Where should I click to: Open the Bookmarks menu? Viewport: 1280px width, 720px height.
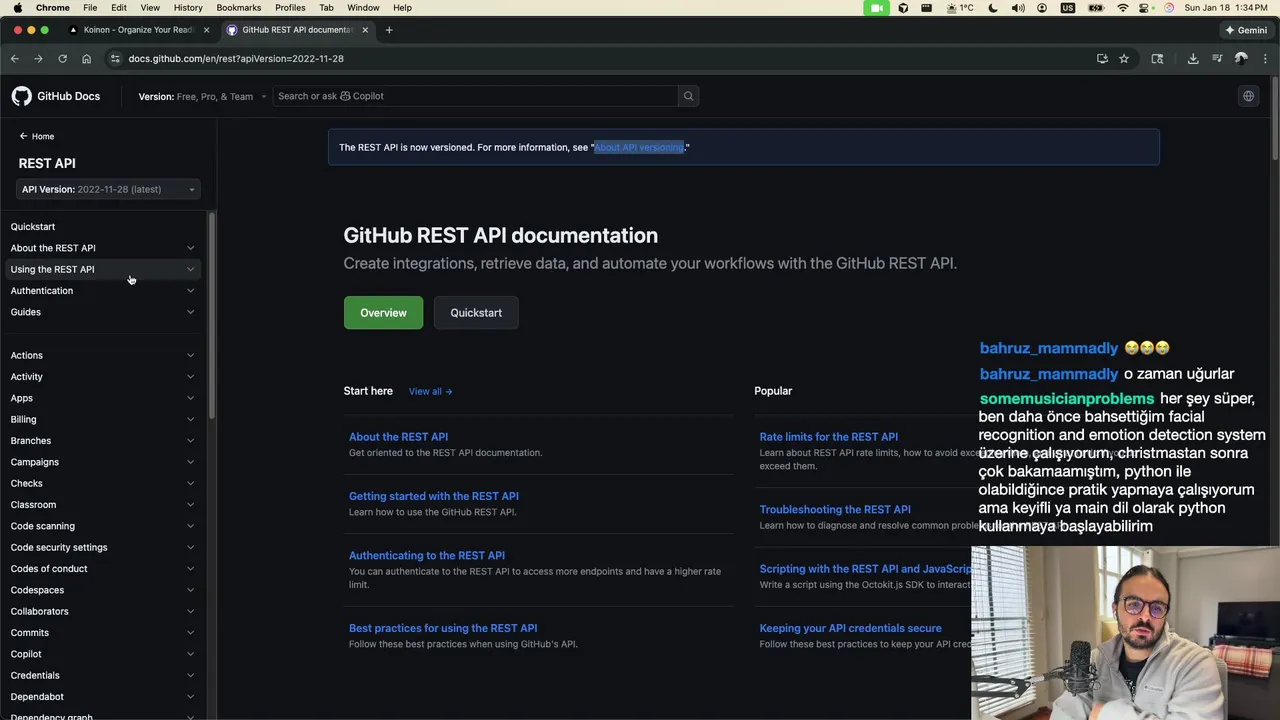point(238,8)
